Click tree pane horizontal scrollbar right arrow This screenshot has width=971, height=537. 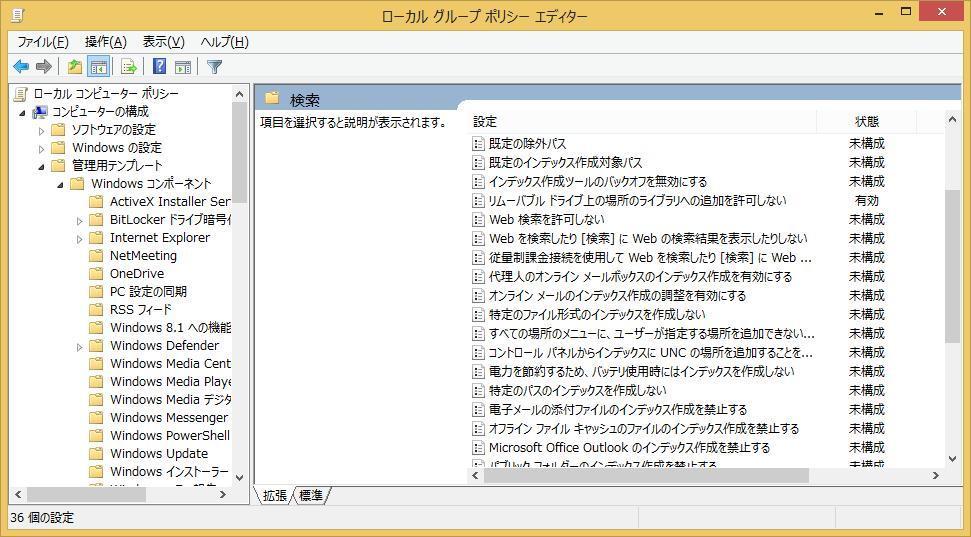pos(223,494)
